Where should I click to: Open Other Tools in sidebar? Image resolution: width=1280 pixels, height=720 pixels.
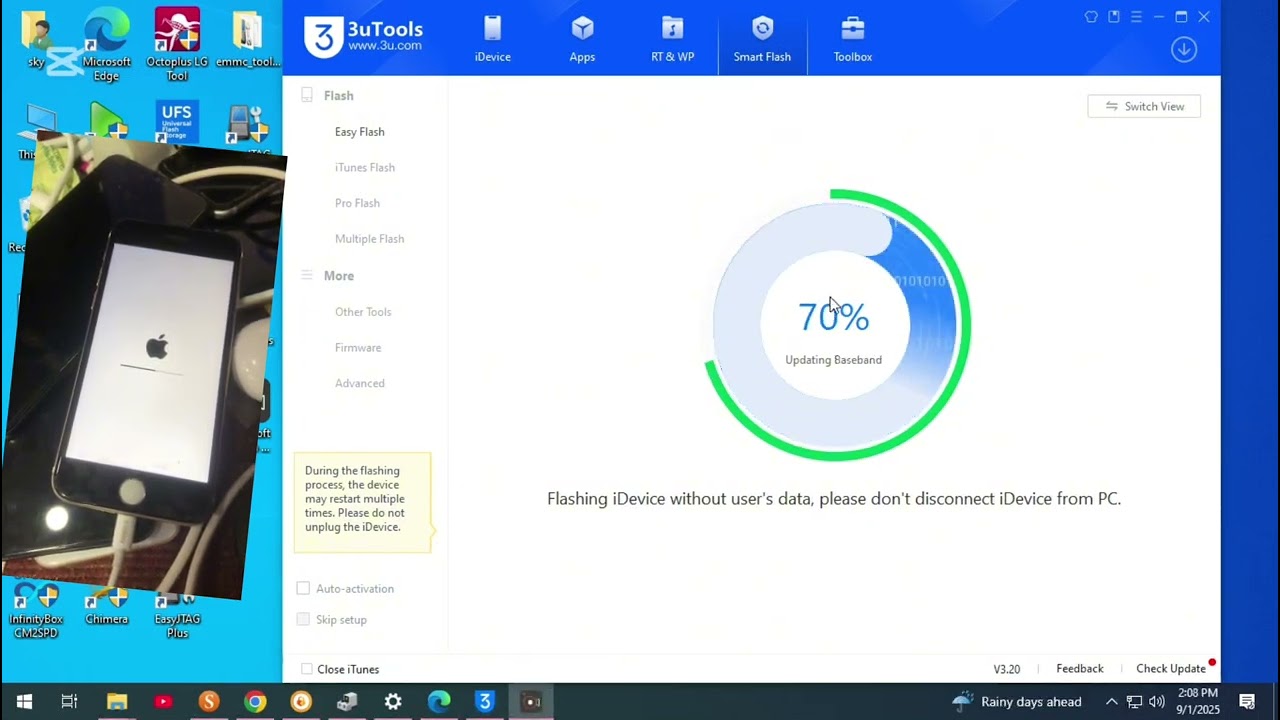click(x=363, y=312)
